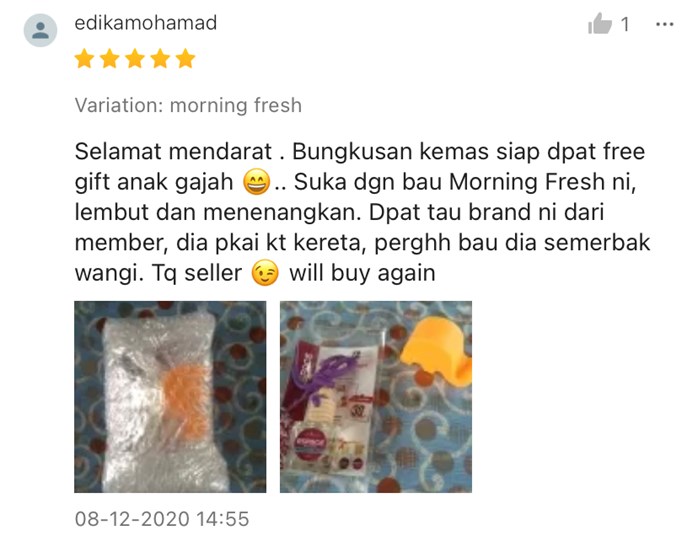Screen dimensions: 698x536
Task: Click the 'Variation: morning fresh' label
Action: tap(188, 106)
